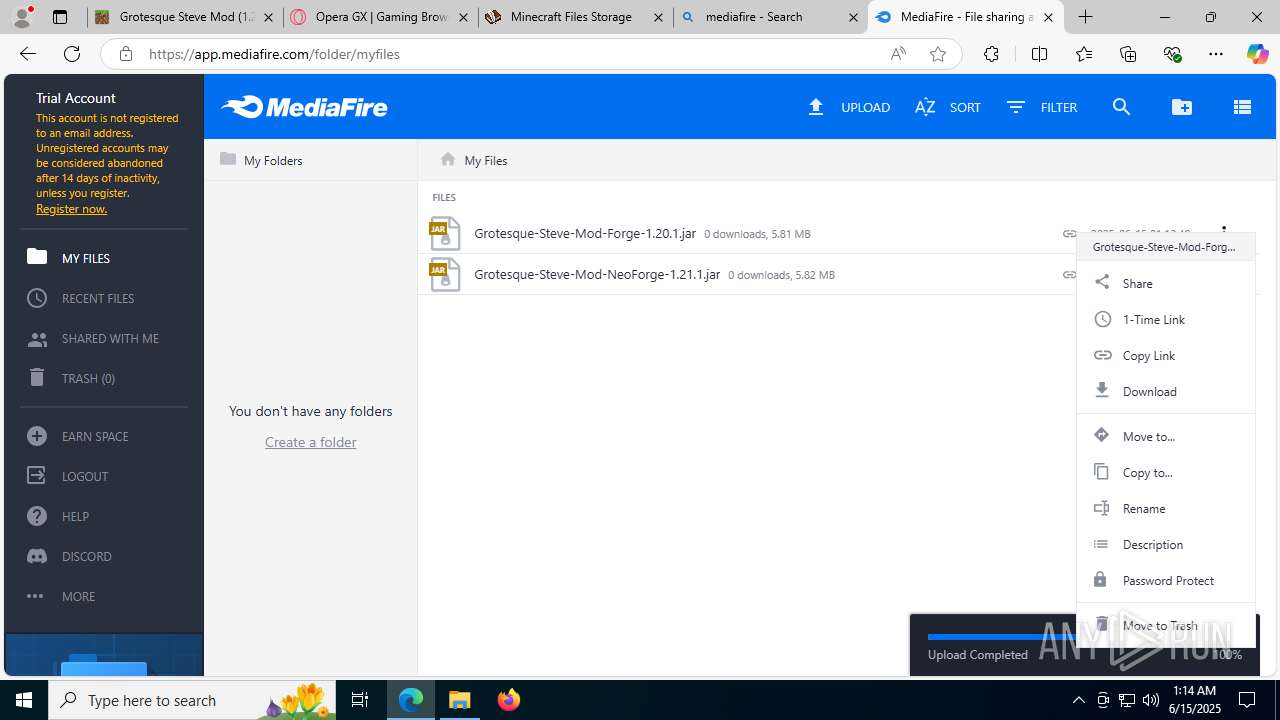Click the new folder icon
1280x720 pixels.
coord(1182,107)
